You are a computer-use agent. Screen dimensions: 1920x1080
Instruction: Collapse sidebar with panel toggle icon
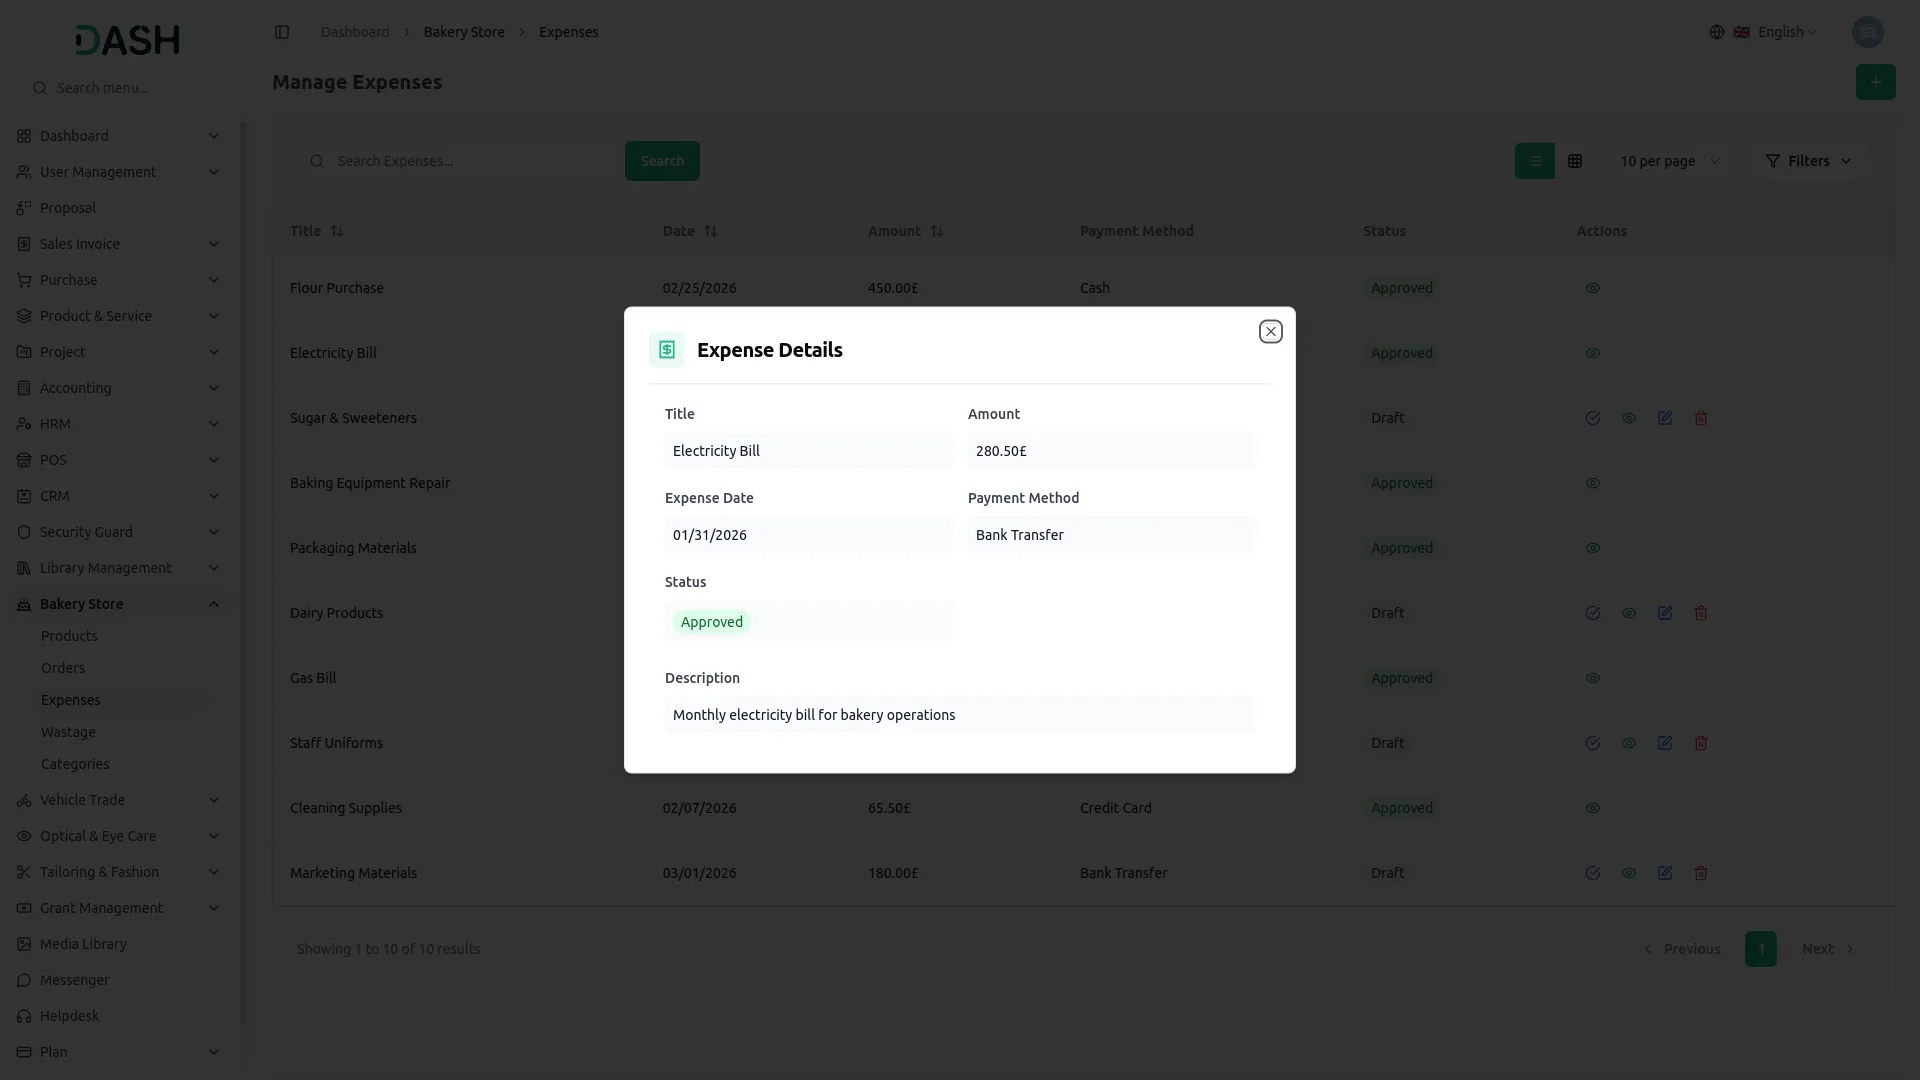(282, 32)
